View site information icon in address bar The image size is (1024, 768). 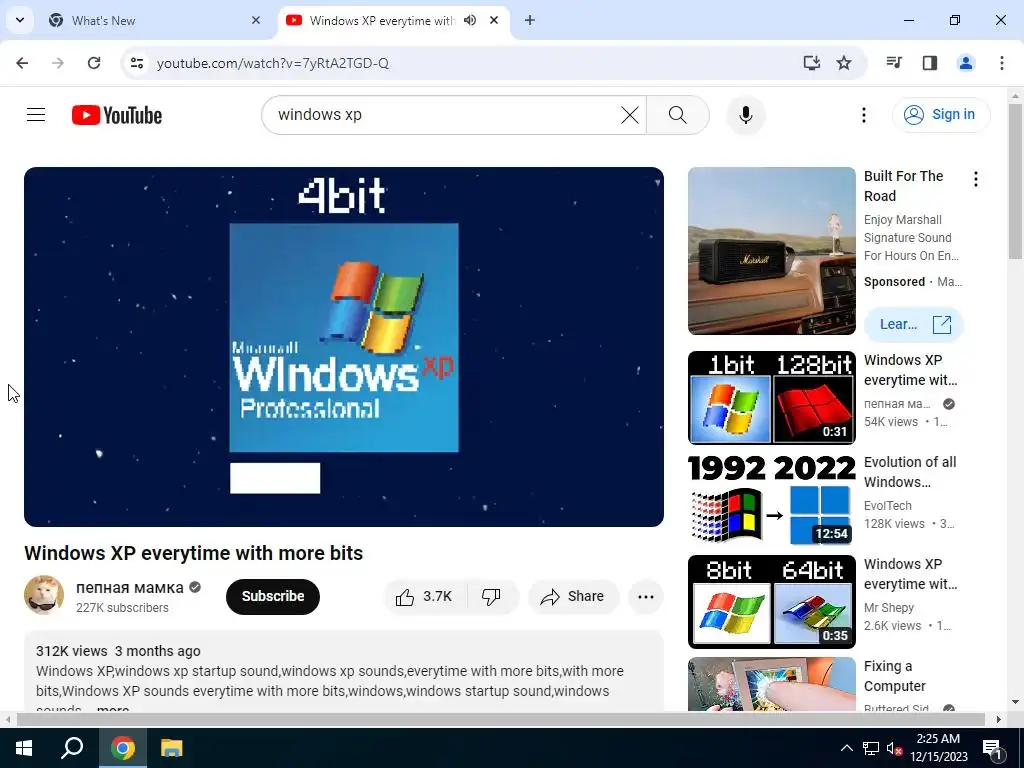[x=136, y=63]
